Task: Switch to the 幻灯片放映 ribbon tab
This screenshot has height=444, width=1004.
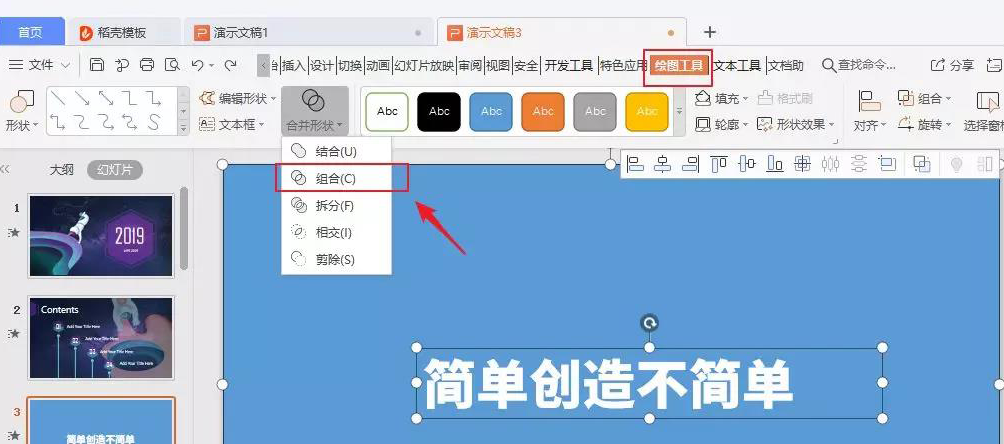Action: (424, 65)
